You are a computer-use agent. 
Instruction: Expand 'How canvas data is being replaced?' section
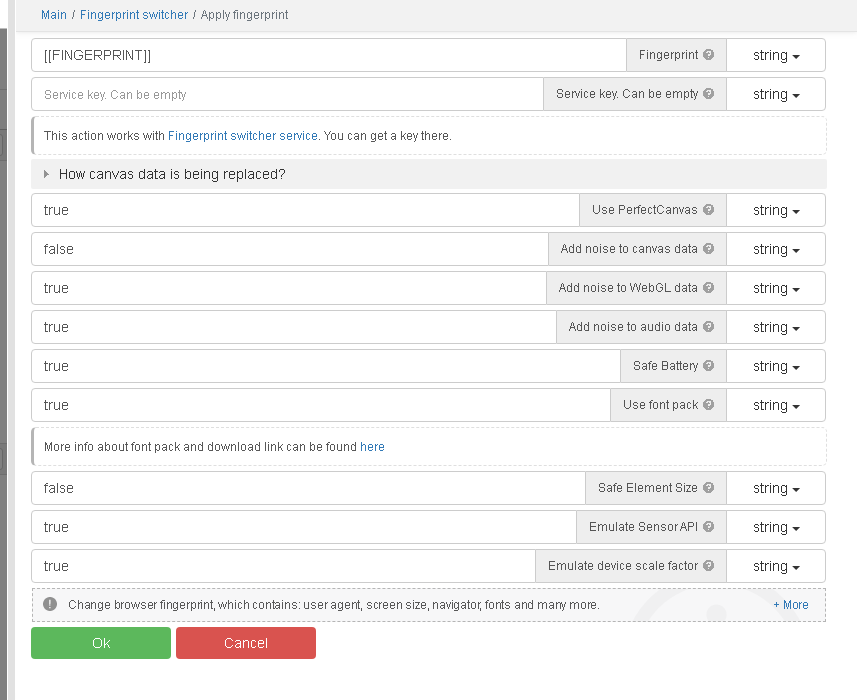(x=172, y=174)
